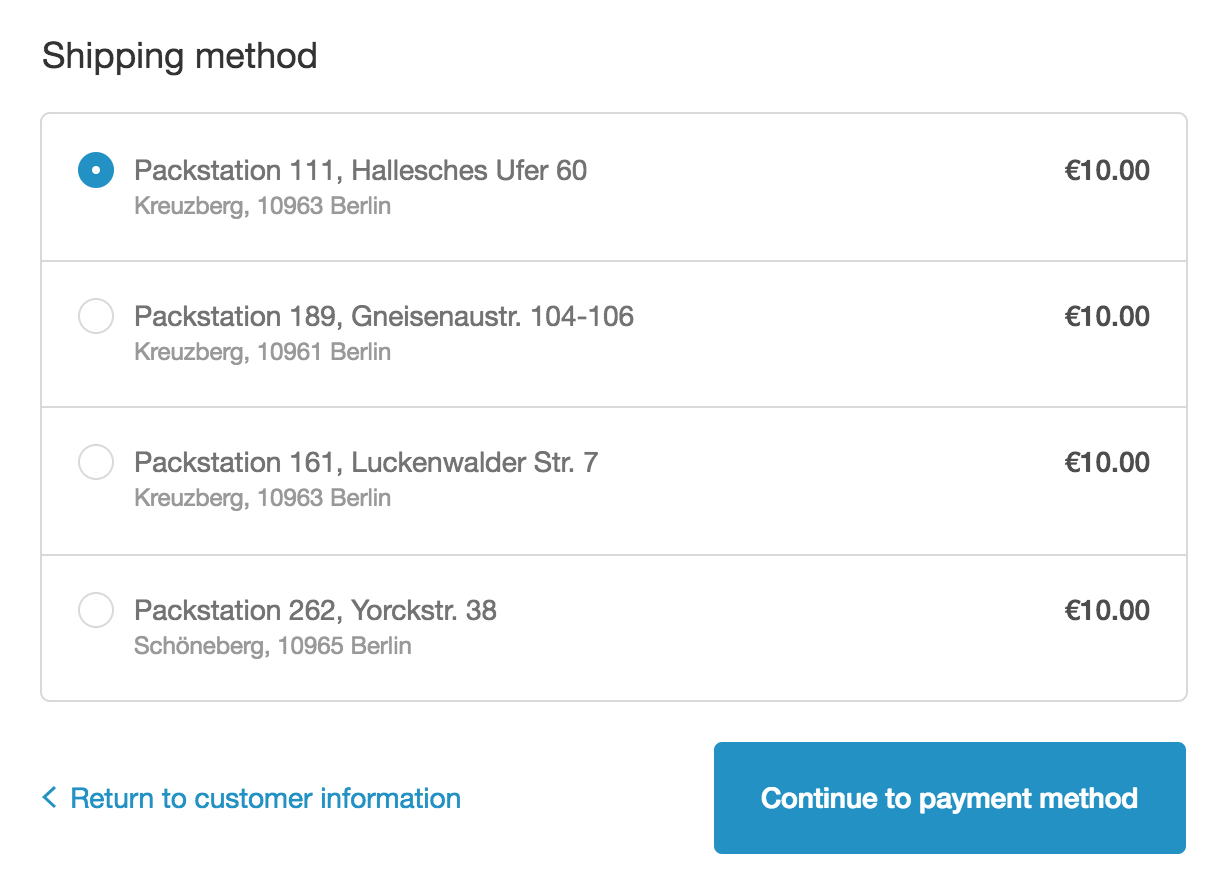Click Continue to payment method button
Image resolution: width=1230 pixels, height=888 pixels.
[x=950, y=798]
